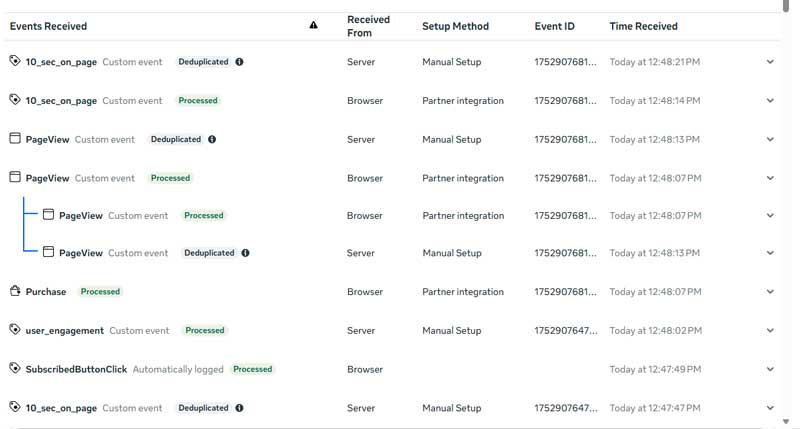
Task: Expand the Purchase event row chevron
Action: click(x=770, y=292)
